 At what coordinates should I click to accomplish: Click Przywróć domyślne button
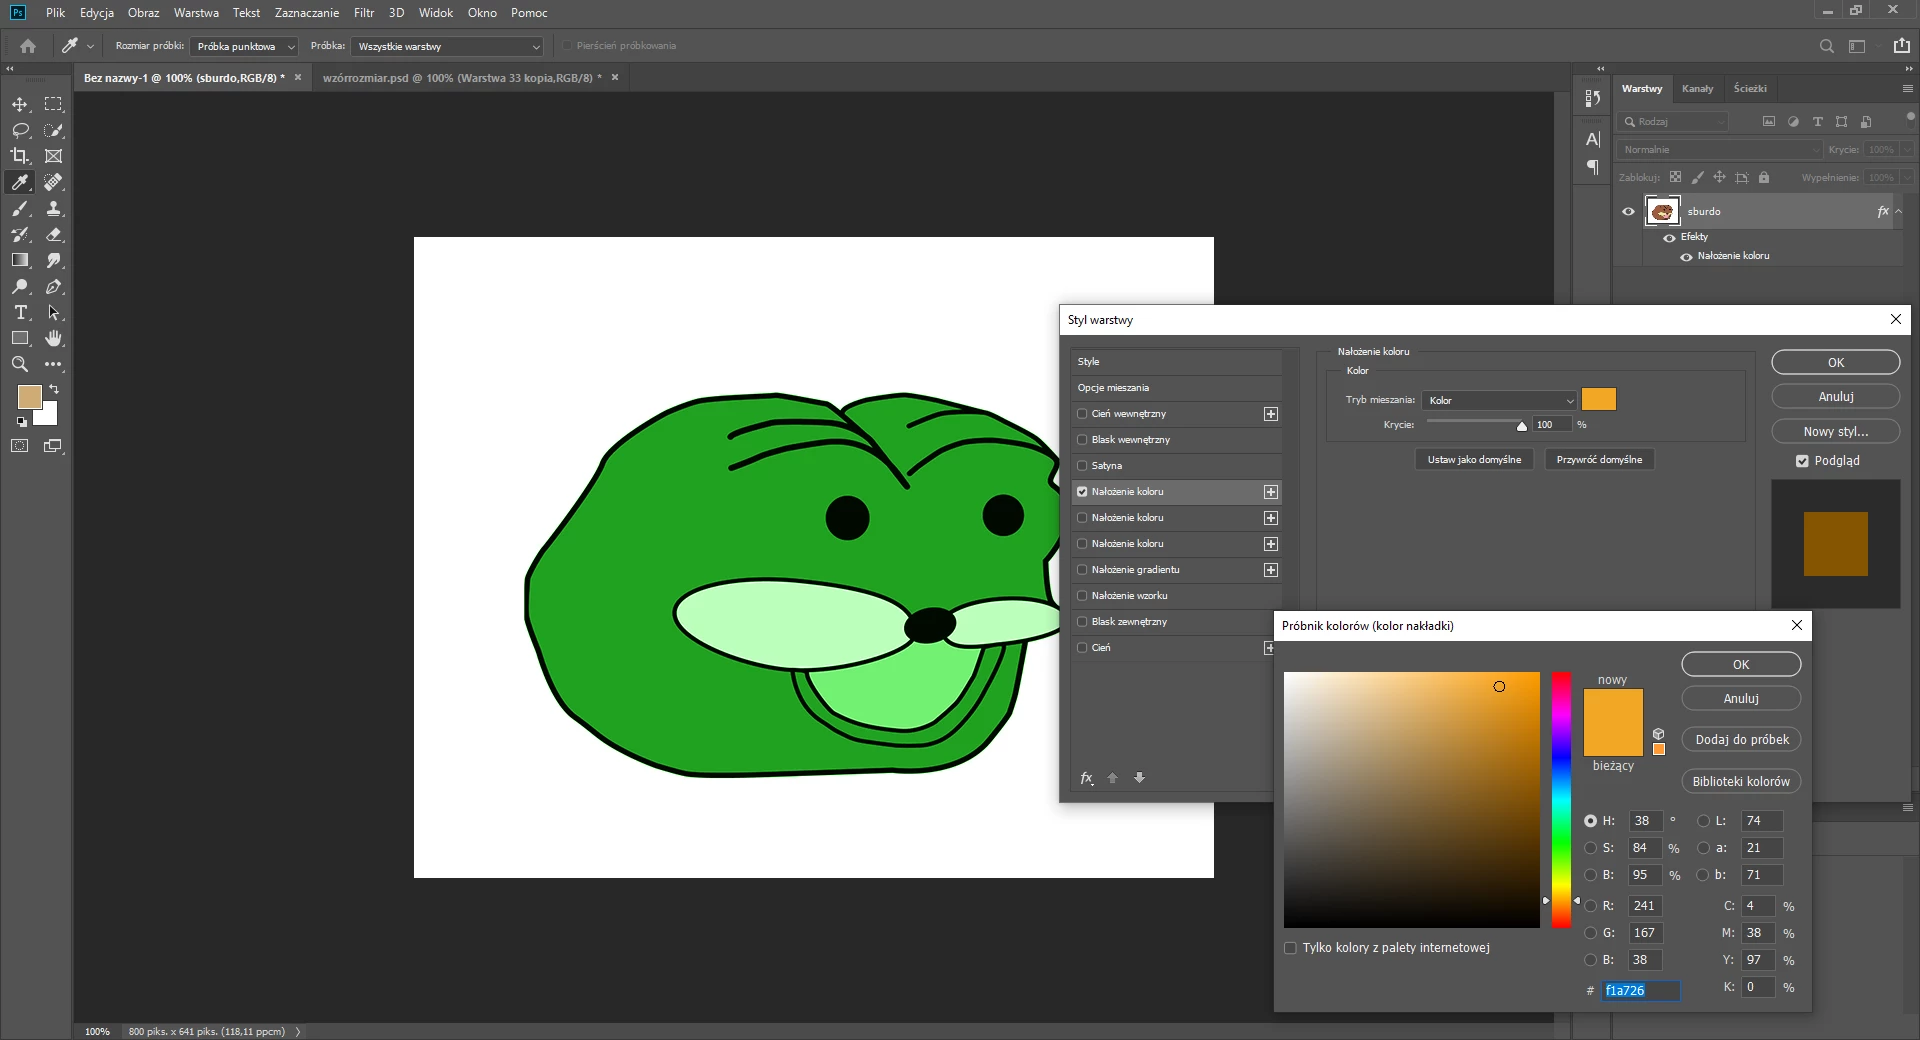pyautogui.click(x=1599, y=460)
